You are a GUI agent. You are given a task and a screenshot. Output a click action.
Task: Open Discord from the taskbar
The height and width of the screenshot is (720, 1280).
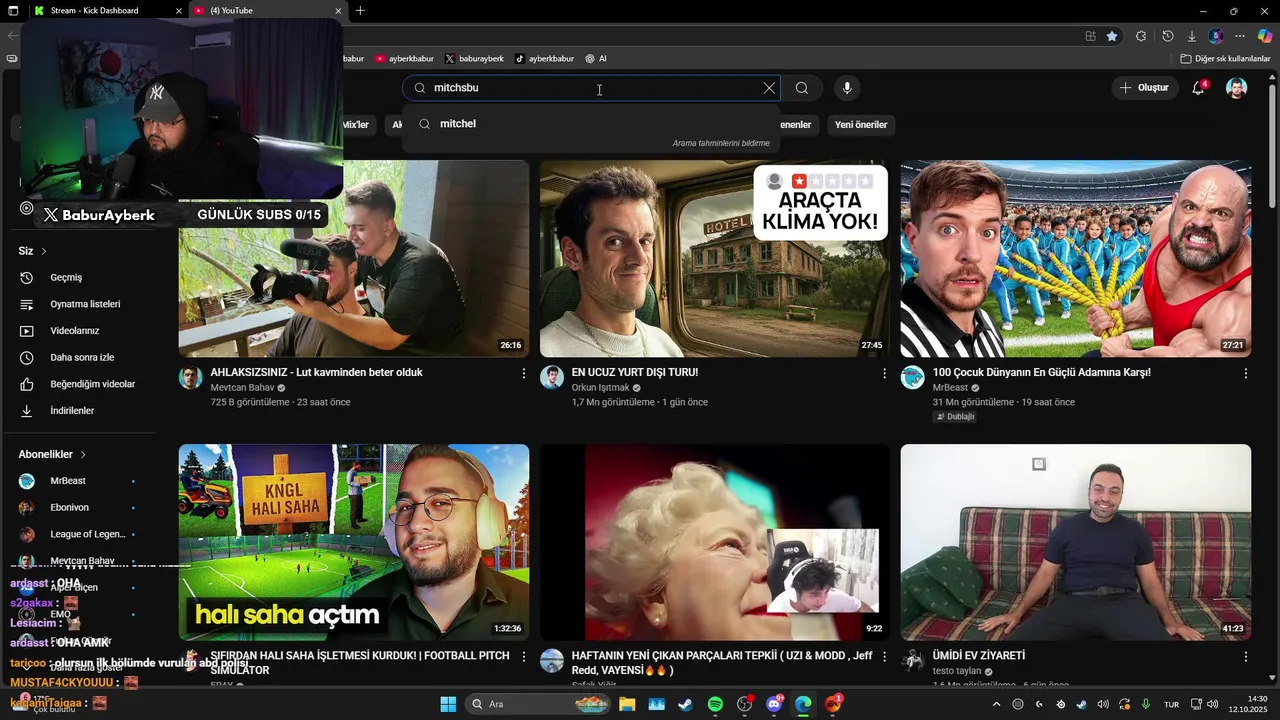(x=774, y=704)
